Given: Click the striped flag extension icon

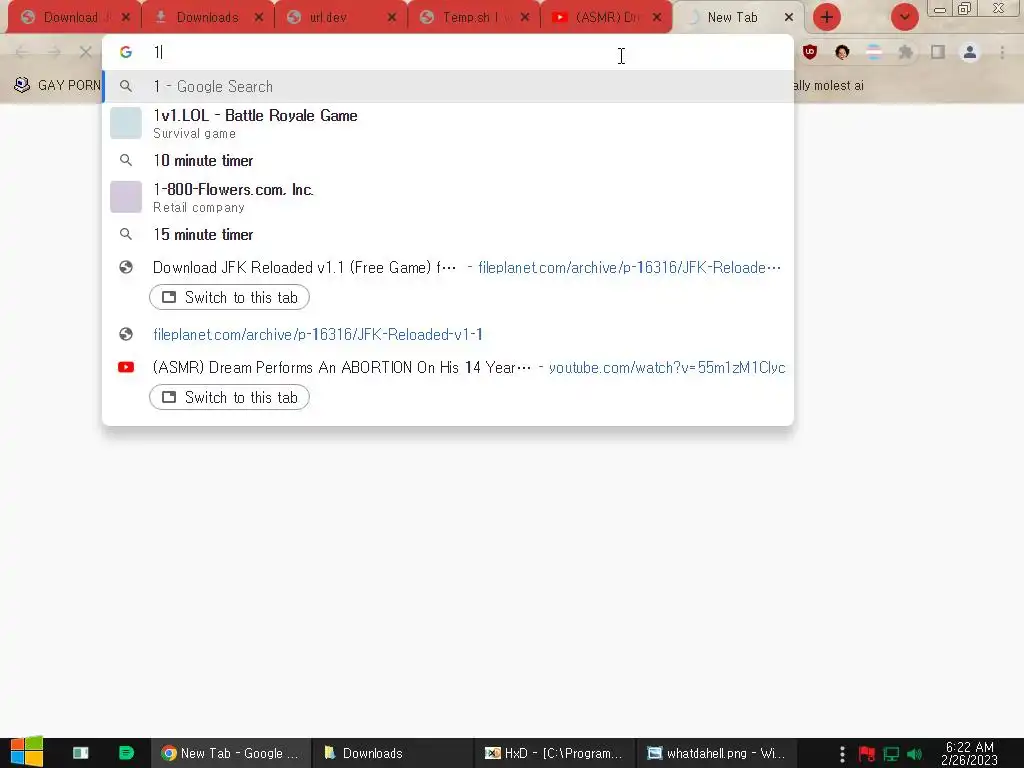Looking at the screenshot, I should (874, 52).
